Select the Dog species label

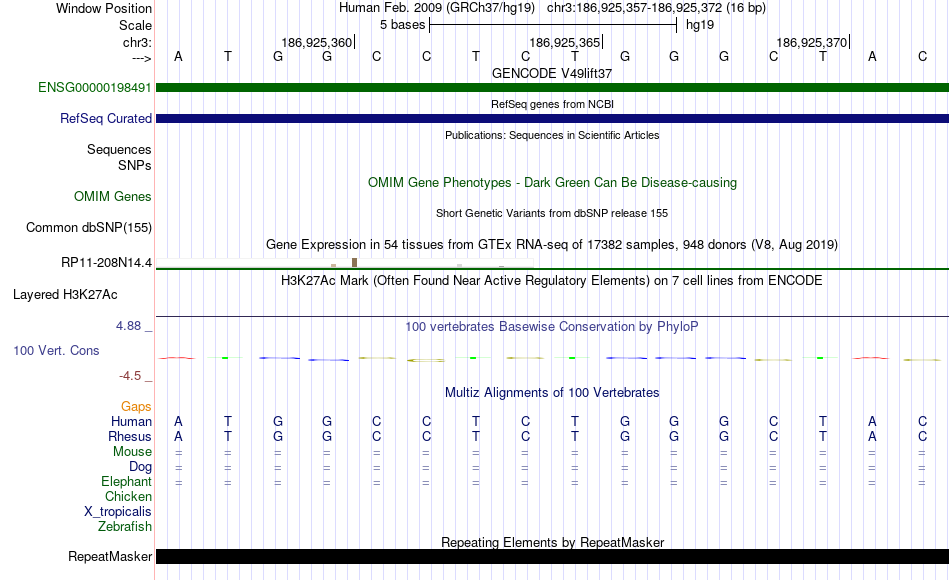(141, 467)
